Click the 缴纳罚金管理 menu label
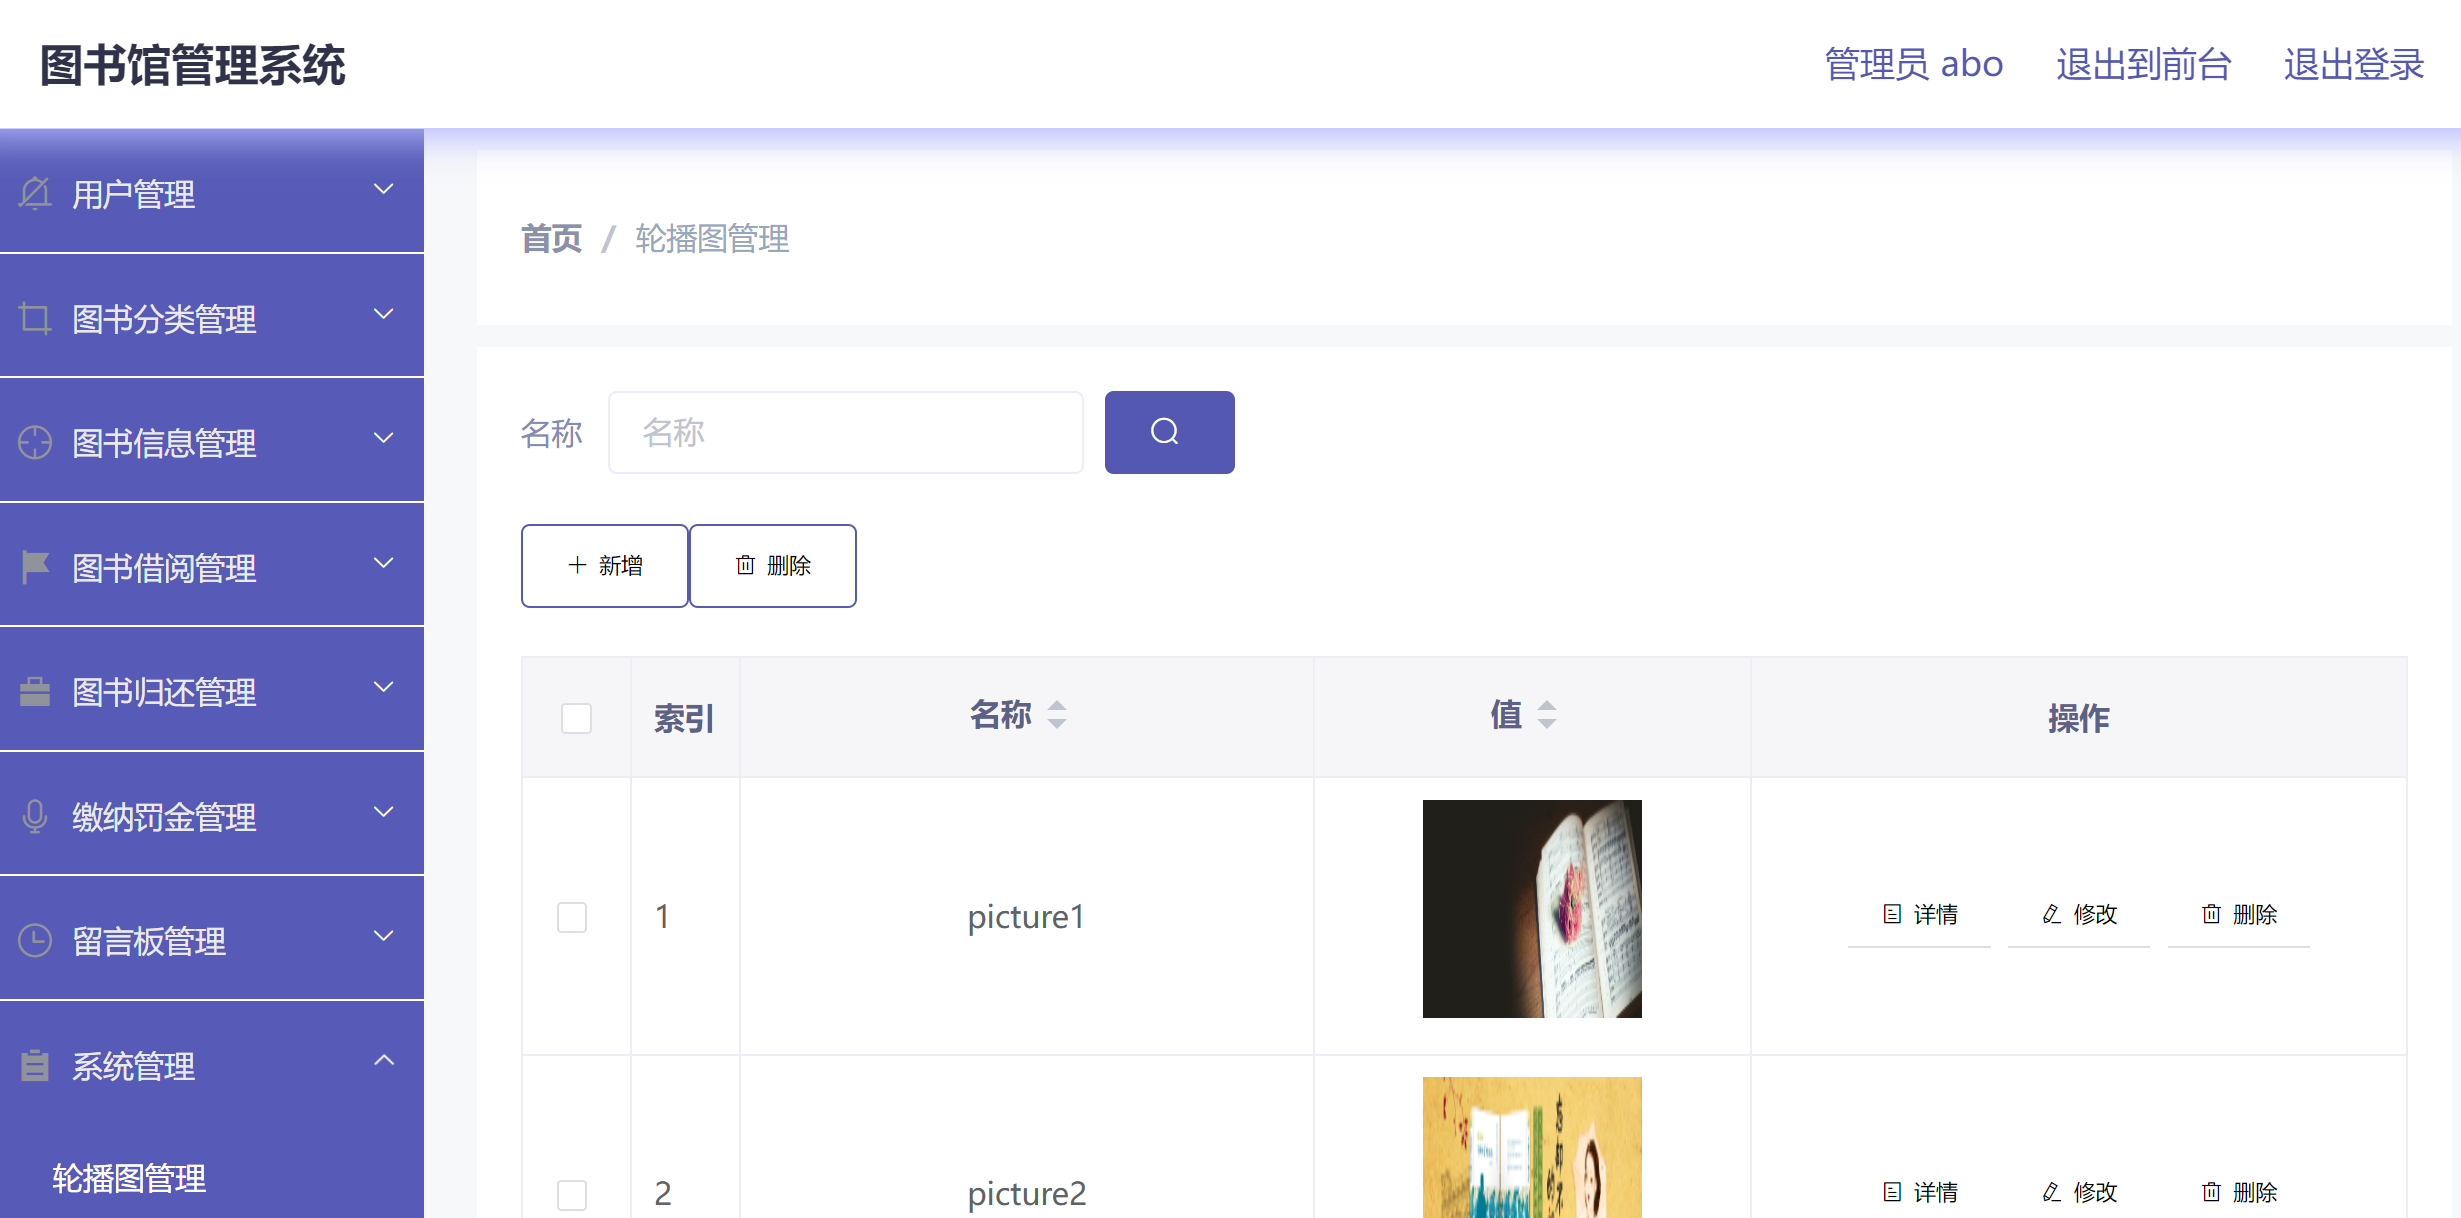 click(164, 817)
